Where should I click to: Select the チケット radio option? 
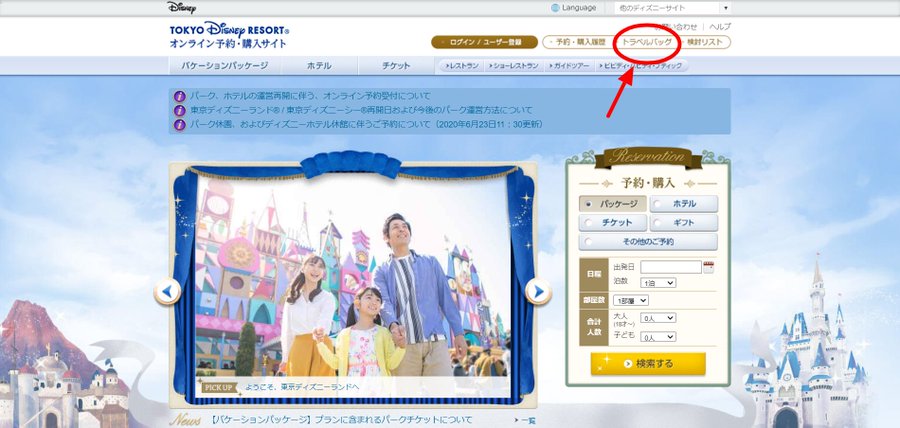coord(612,223)
